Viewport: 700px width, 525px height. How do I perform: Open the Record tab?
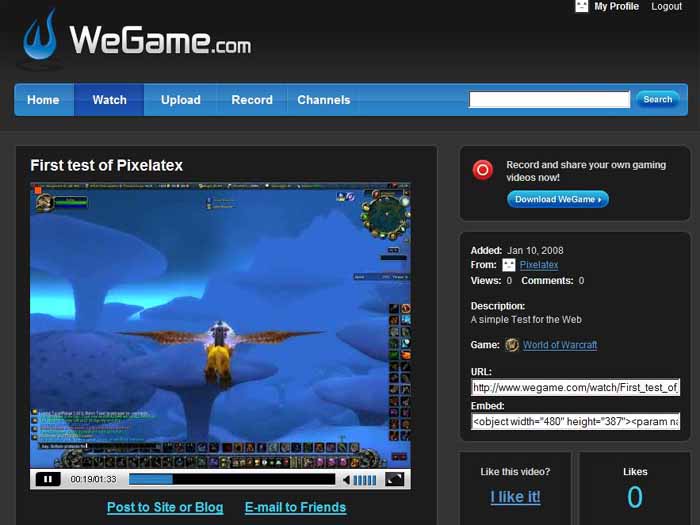coord(252,100)
